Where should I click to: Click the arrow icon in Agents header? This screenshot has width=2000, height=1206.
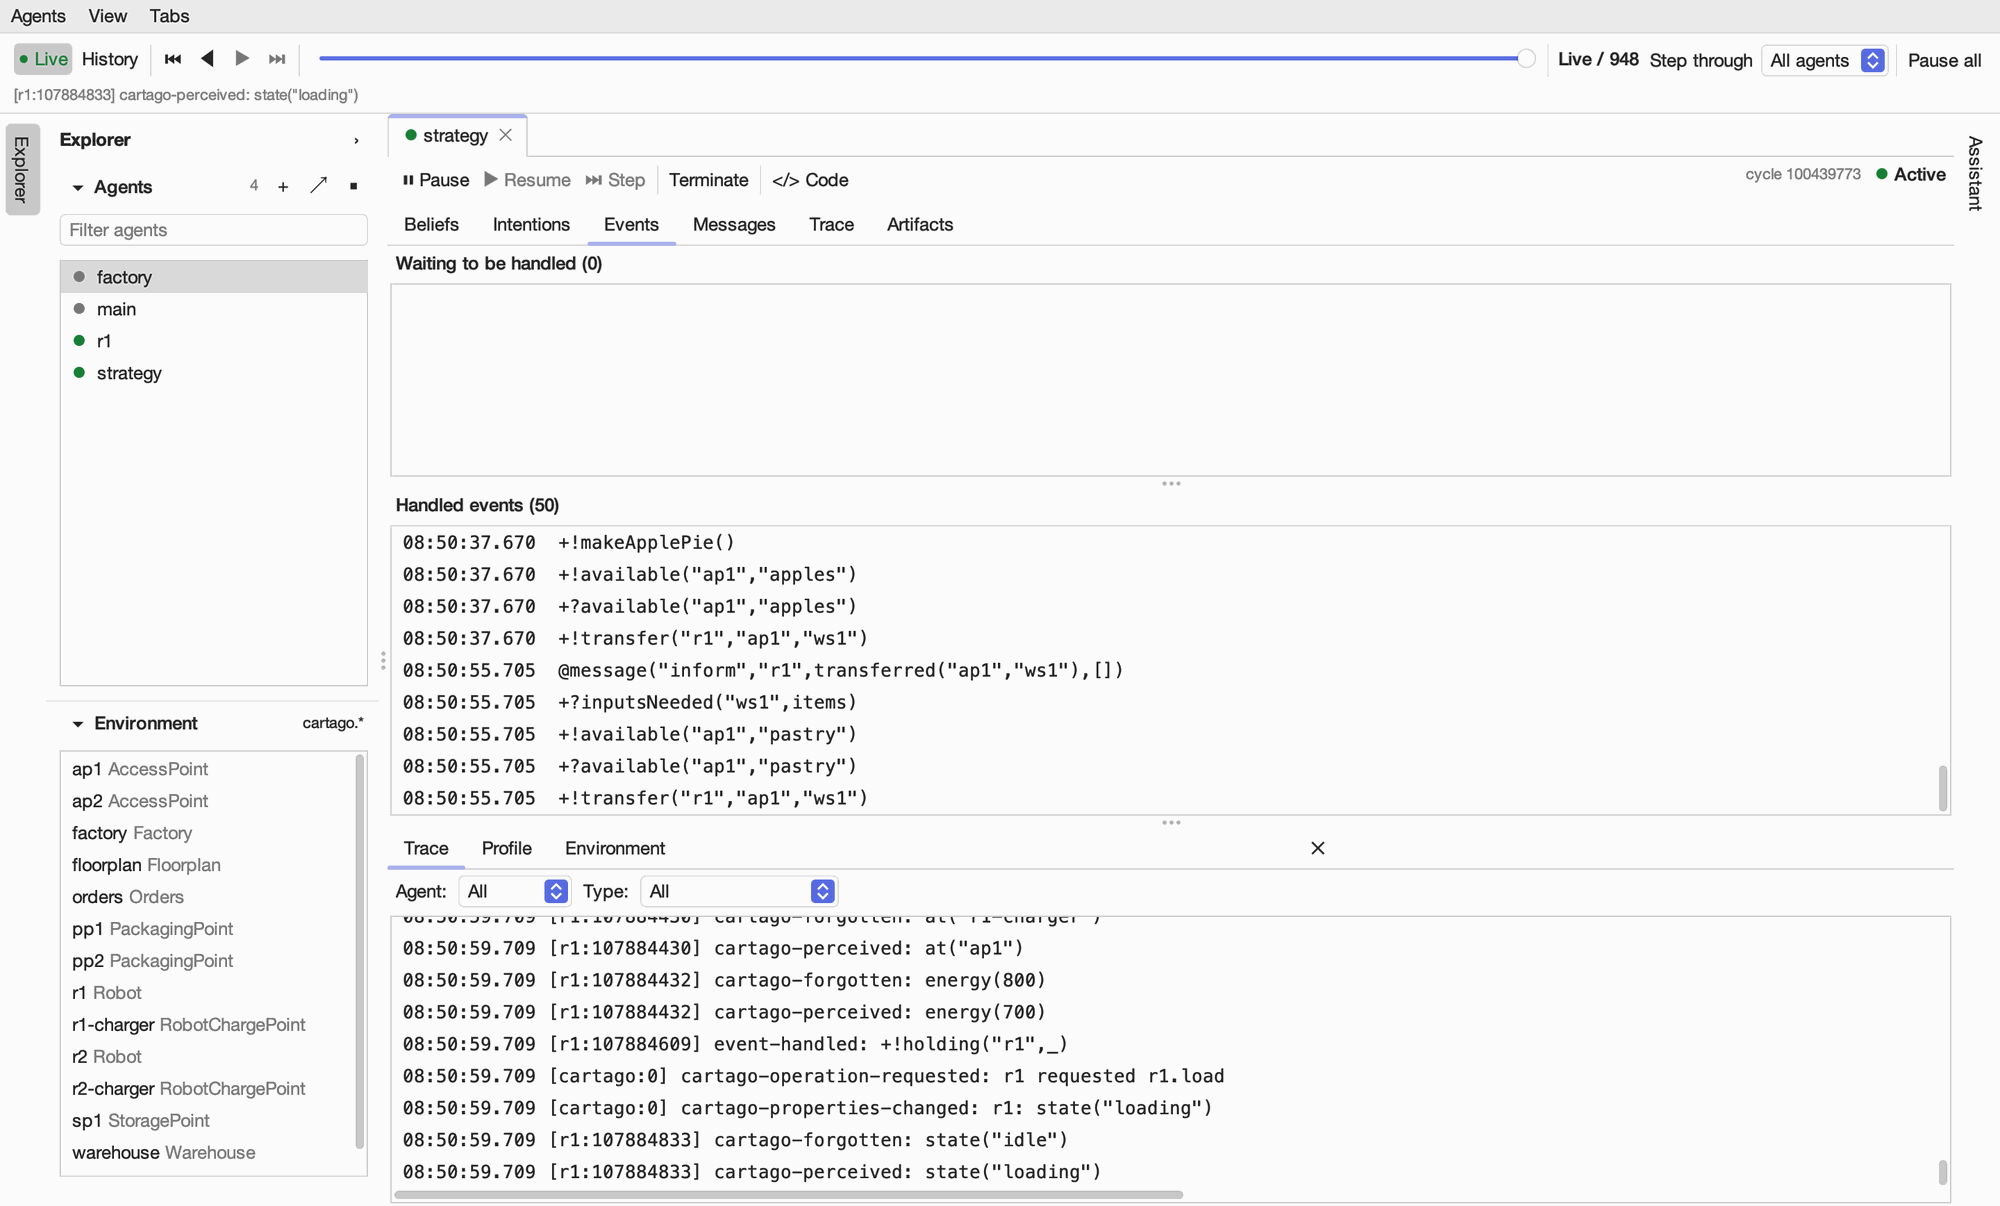point(319,186)
